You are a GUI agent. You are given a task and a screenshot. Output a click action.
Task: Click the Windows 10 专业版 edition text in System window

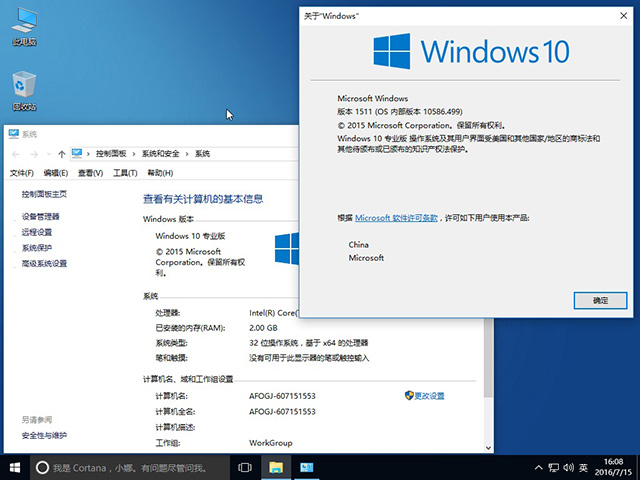190,236
